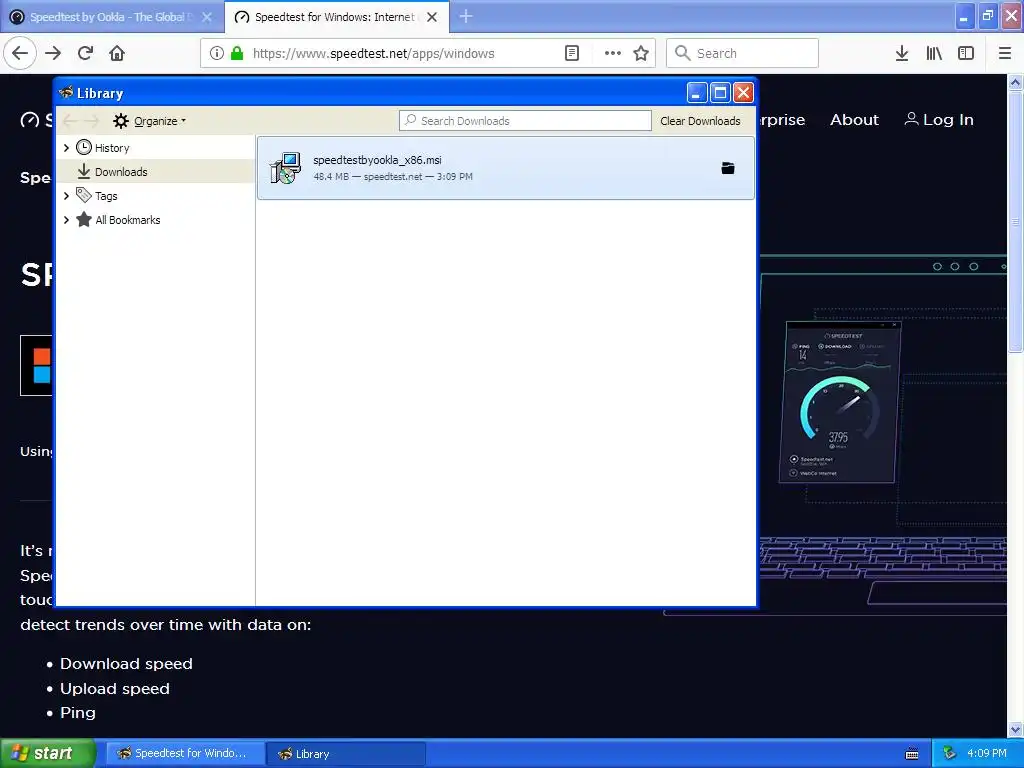Click the msi installer file icon
The image size is (1024, 768).
pyautogui.click(x=285, y=168)
